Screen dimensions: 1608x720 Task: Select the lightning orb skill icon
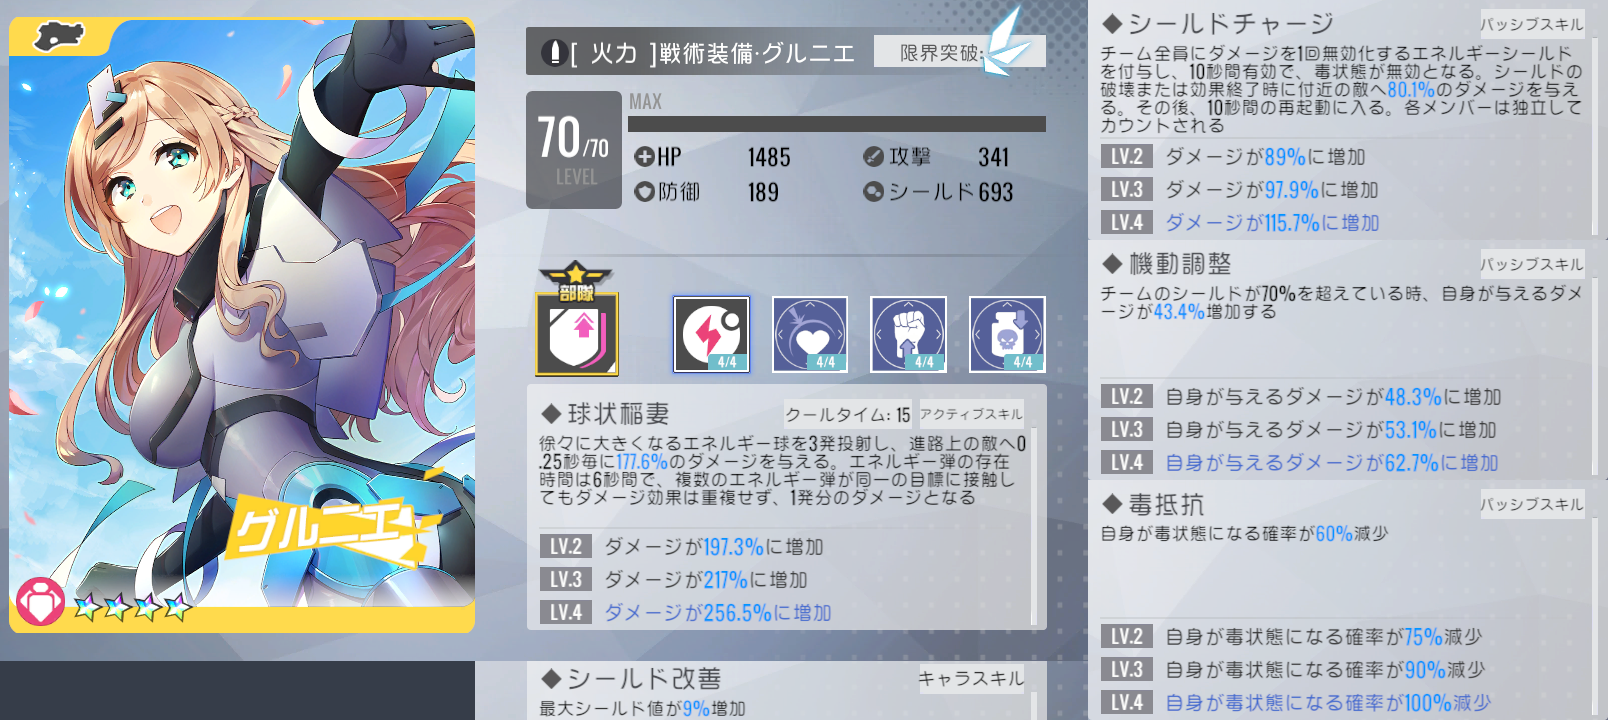tap(711, 334)
